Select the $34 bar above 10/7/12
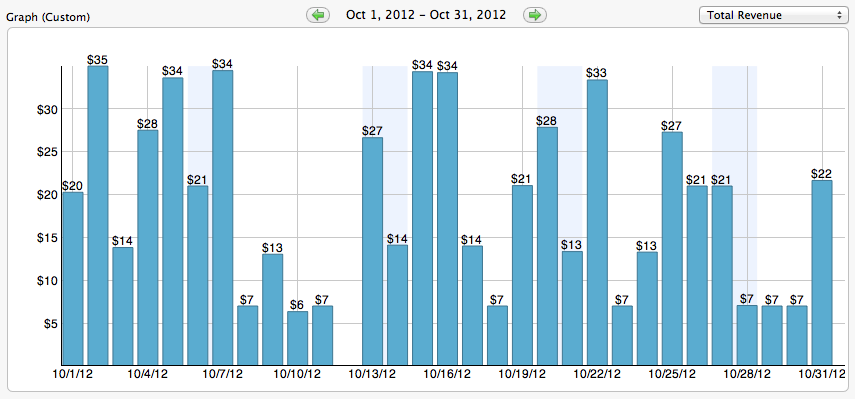The width and height of the screenshot is (855, 399). pyautogui.click(x=222, y=217)
